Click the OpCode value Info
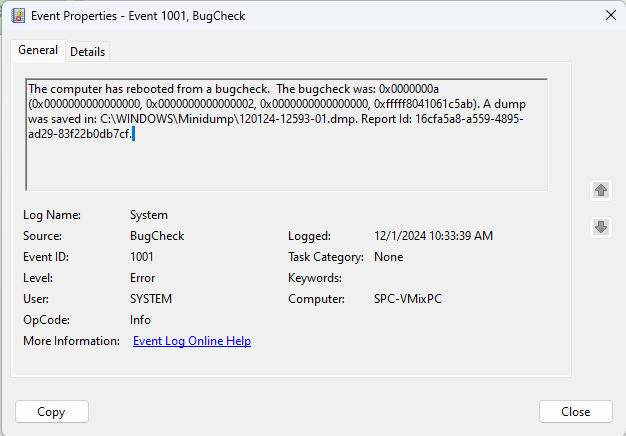 click(x=140, y=320)
